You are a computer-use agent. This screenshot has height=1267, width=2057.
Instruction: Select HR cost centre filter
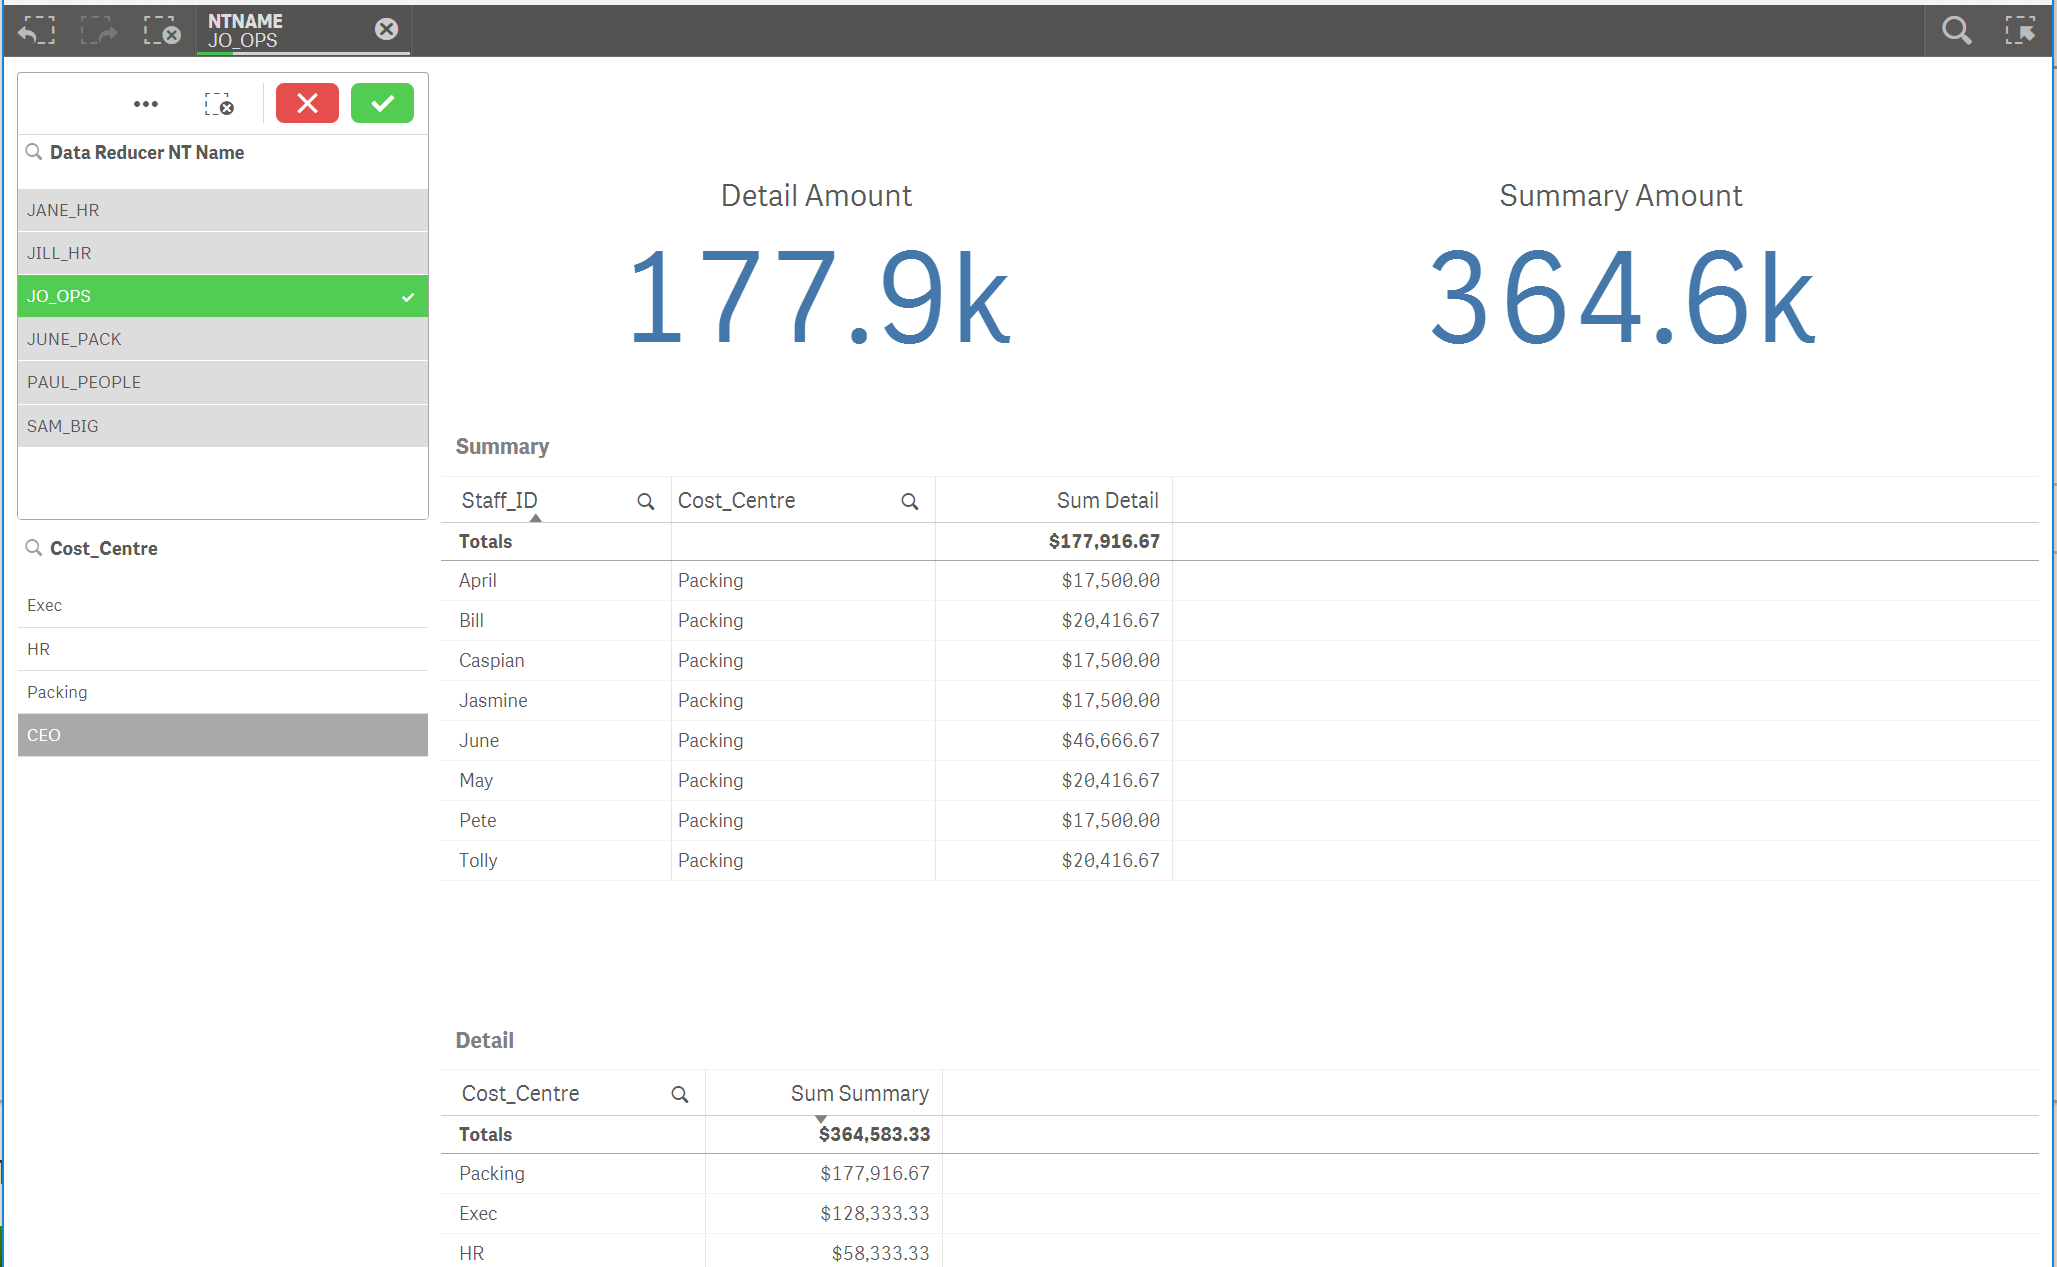223,649
